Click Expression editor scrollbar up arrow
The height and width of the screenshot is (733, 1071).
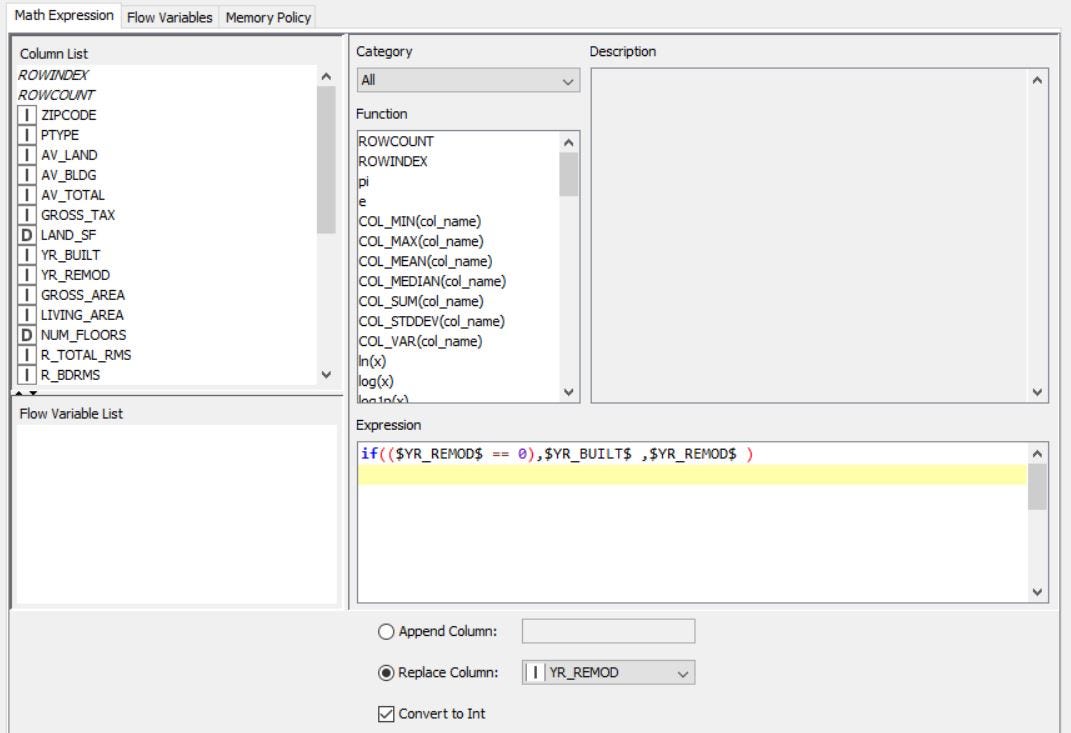click(1037, 454)
